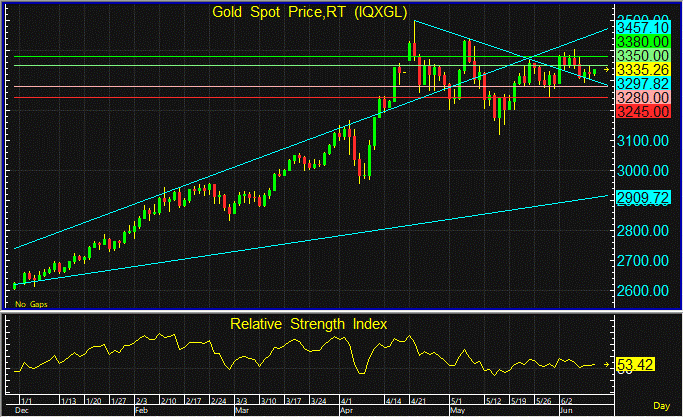Open the Day interval label
Viewport: 684px width, 418px height.
click(662, 406)
